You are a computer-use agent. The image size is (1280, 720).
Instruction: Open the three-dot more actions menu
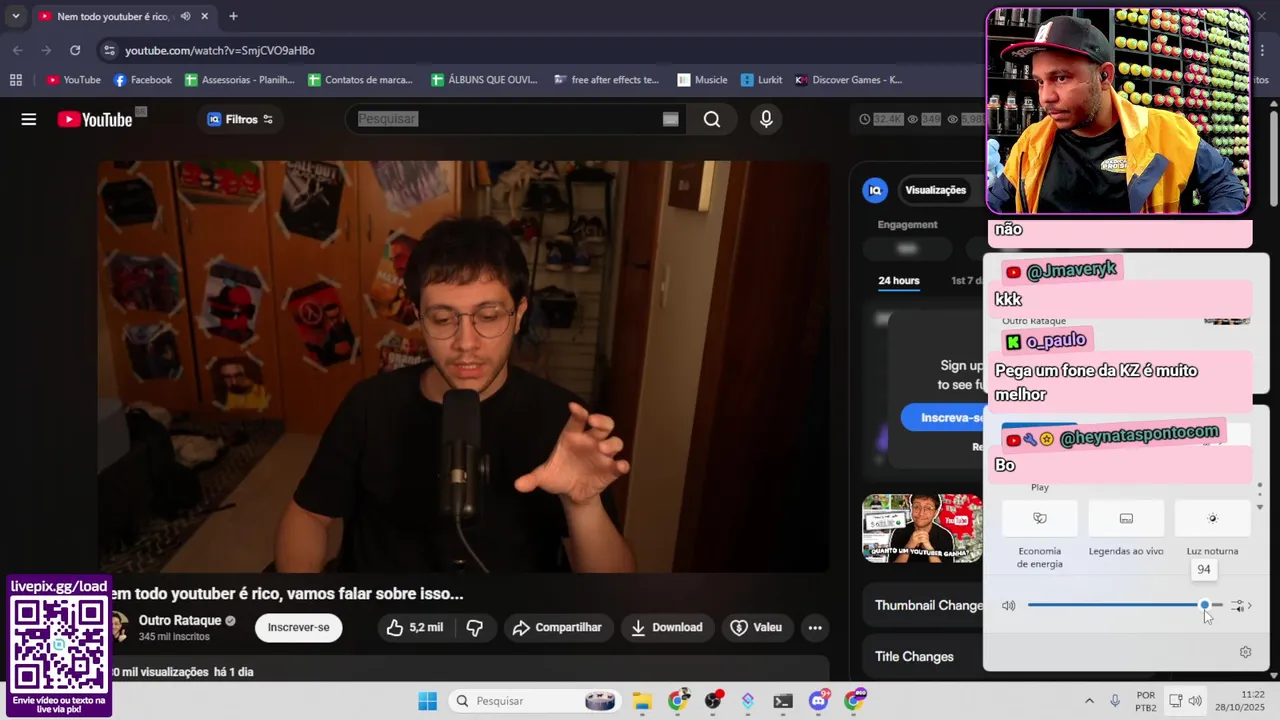click(x=815, y=627)
